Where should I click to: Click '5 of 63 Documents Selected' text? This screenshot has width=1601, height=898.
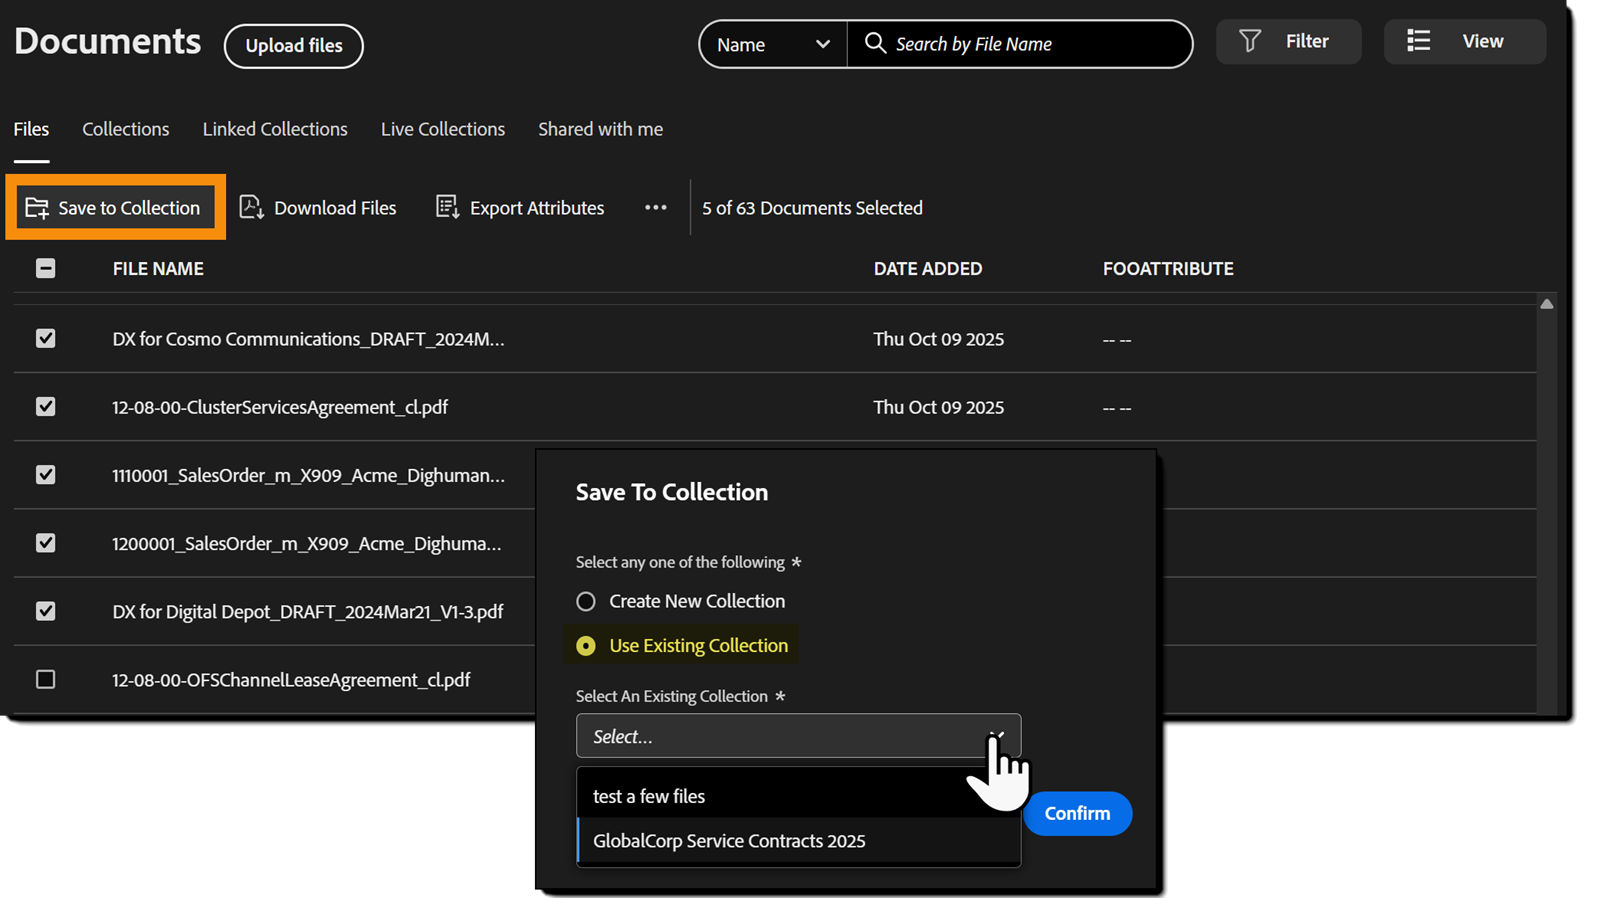812,208
